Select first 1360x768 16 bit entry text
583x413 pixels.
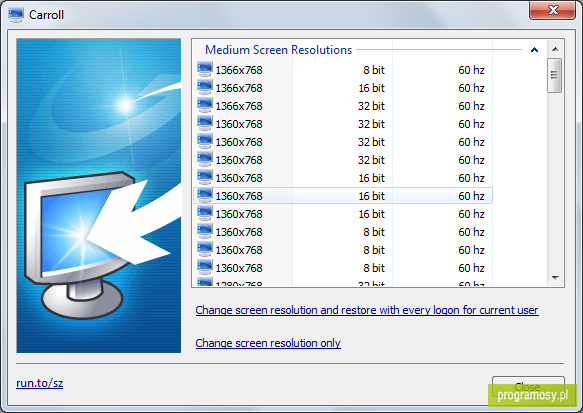click(x=239, y=178)
